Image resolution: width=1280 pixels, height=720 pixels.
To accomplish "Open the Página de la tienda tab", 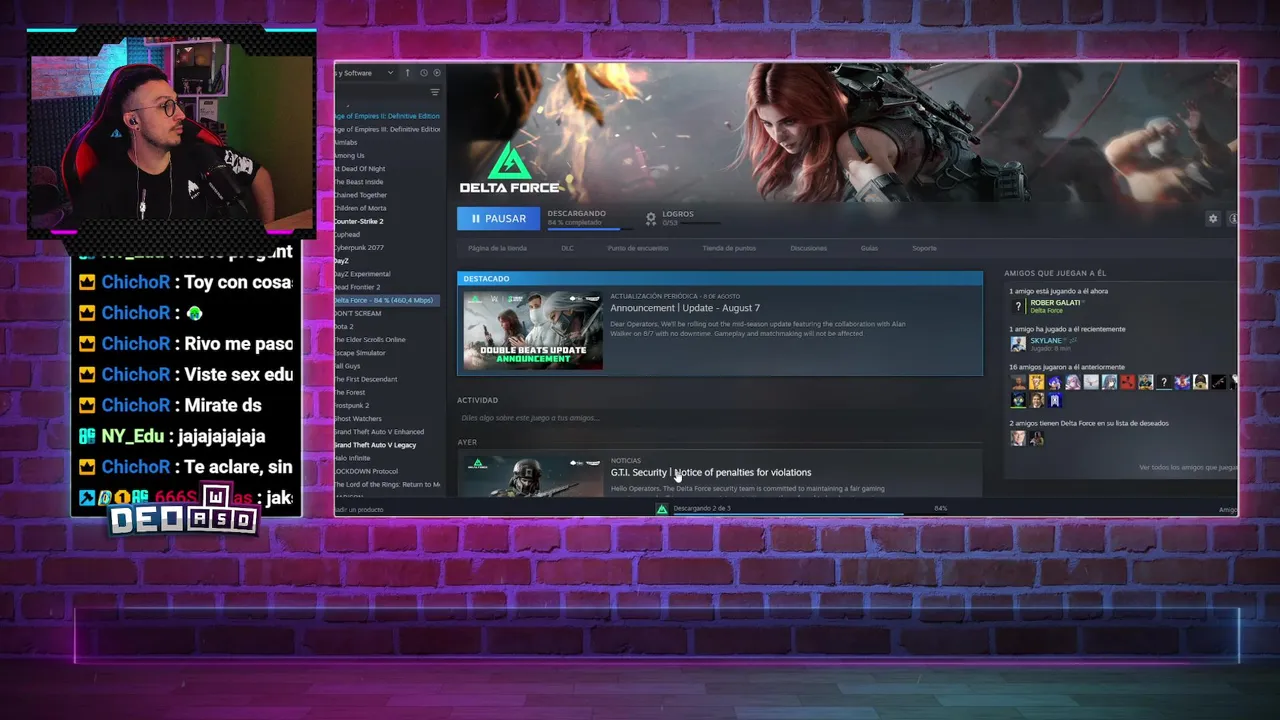I will (x=497, y=248).
